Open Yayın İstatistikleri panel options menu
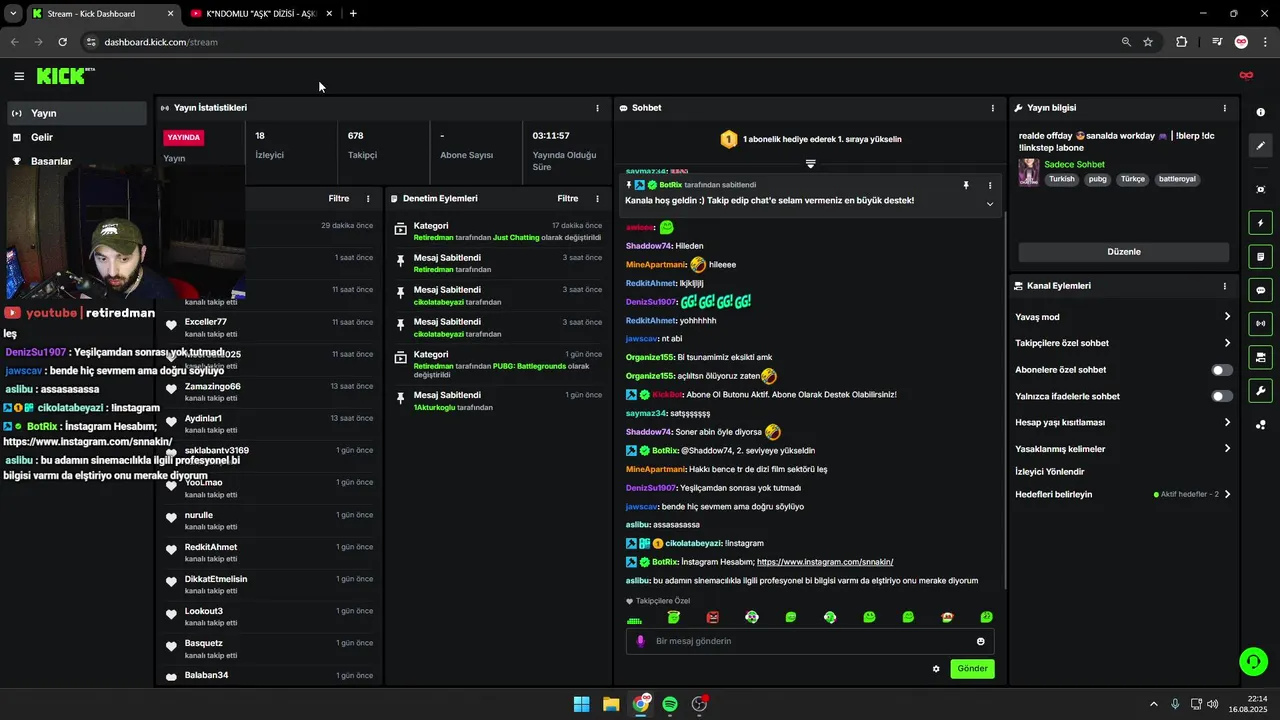The image size is (1280, 720). pyautogui.click(x=598, y=108)
